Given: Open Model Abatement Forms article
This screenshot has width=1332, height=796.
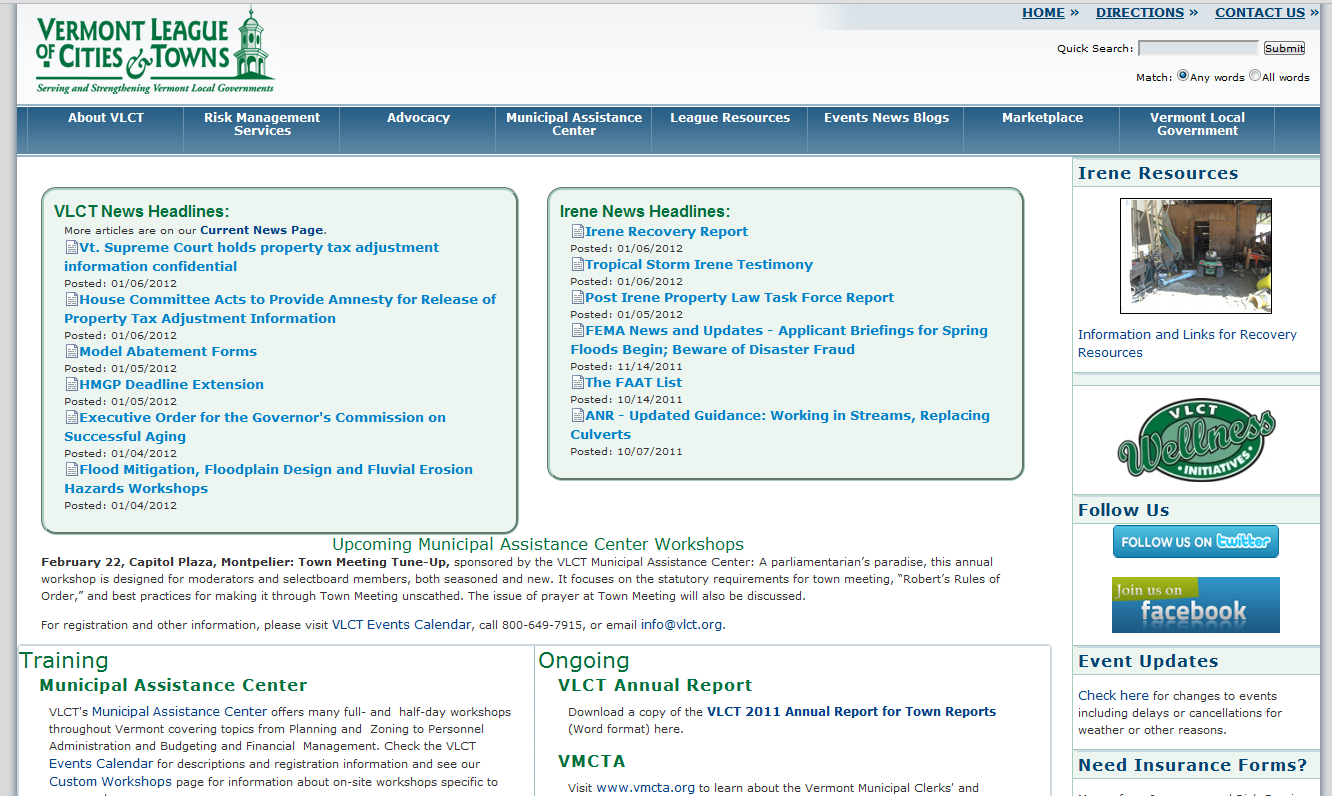Looking at the screenshot, I should point(168,351).
